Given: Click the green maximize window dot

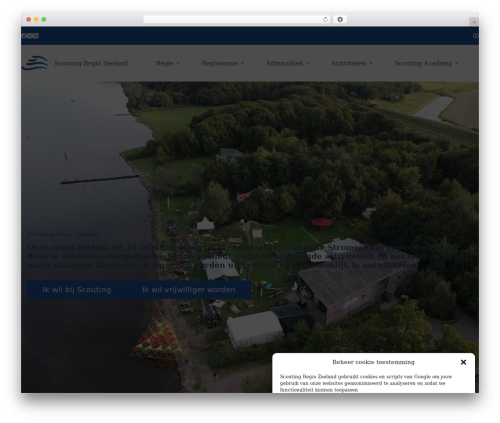Looking at the screenshot, I should point(44,19).
